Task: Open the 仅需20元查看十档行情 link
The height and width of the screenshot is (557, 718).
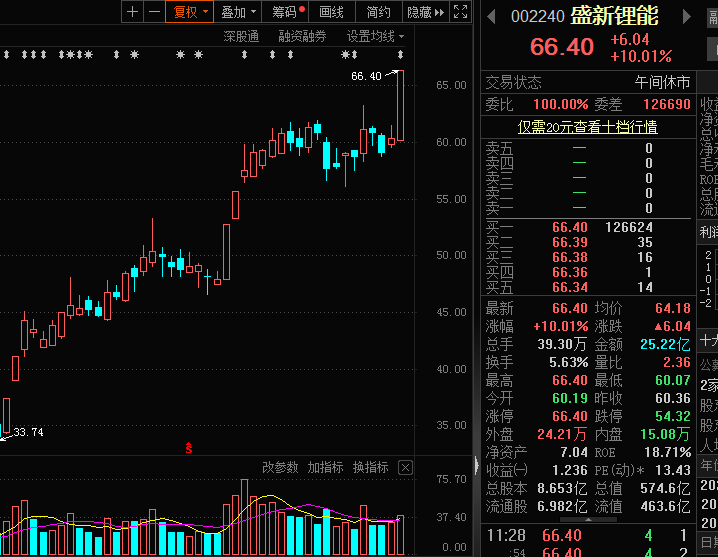Action: click(586, 126)
